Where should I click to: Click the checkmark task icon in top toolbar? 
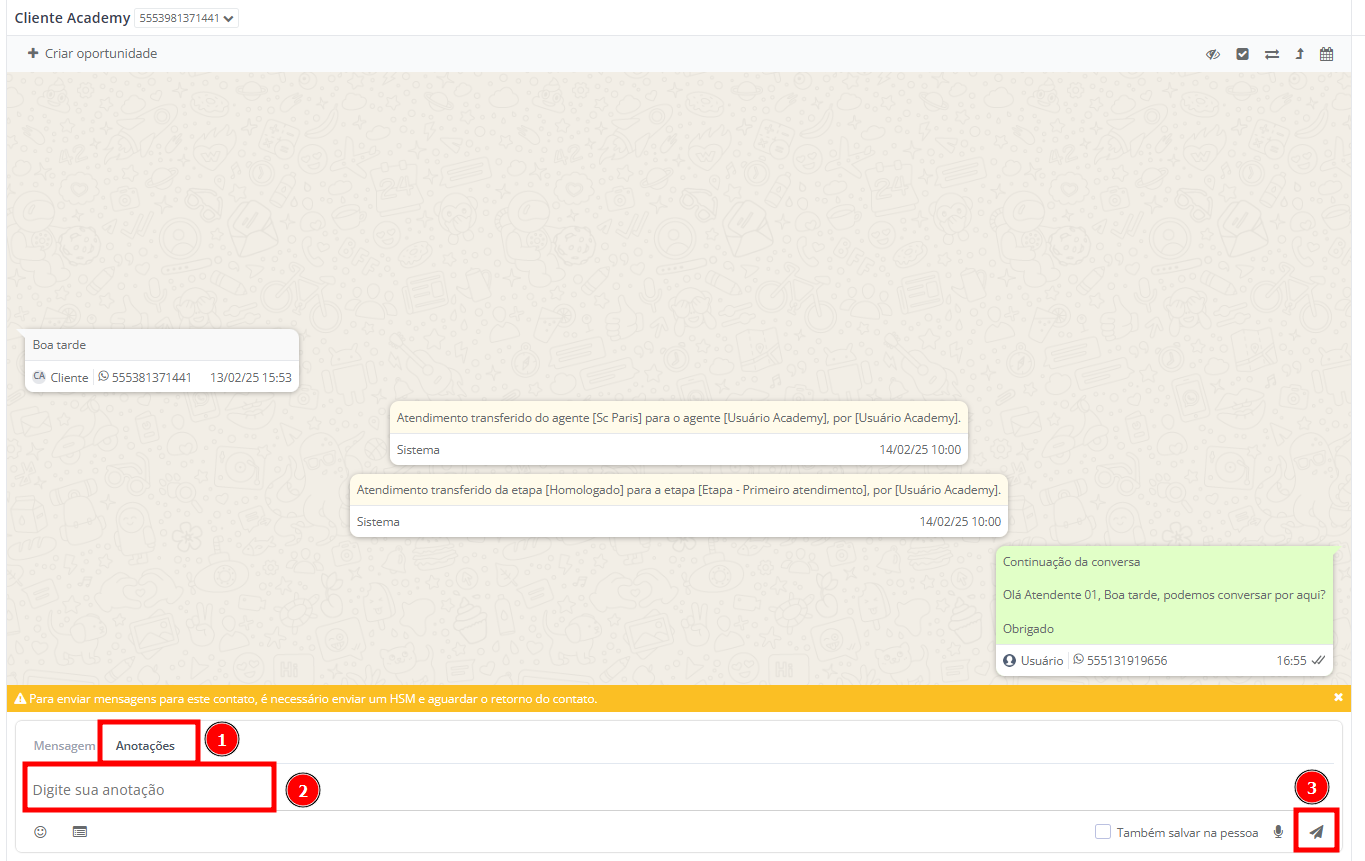tap(1242, 54)
